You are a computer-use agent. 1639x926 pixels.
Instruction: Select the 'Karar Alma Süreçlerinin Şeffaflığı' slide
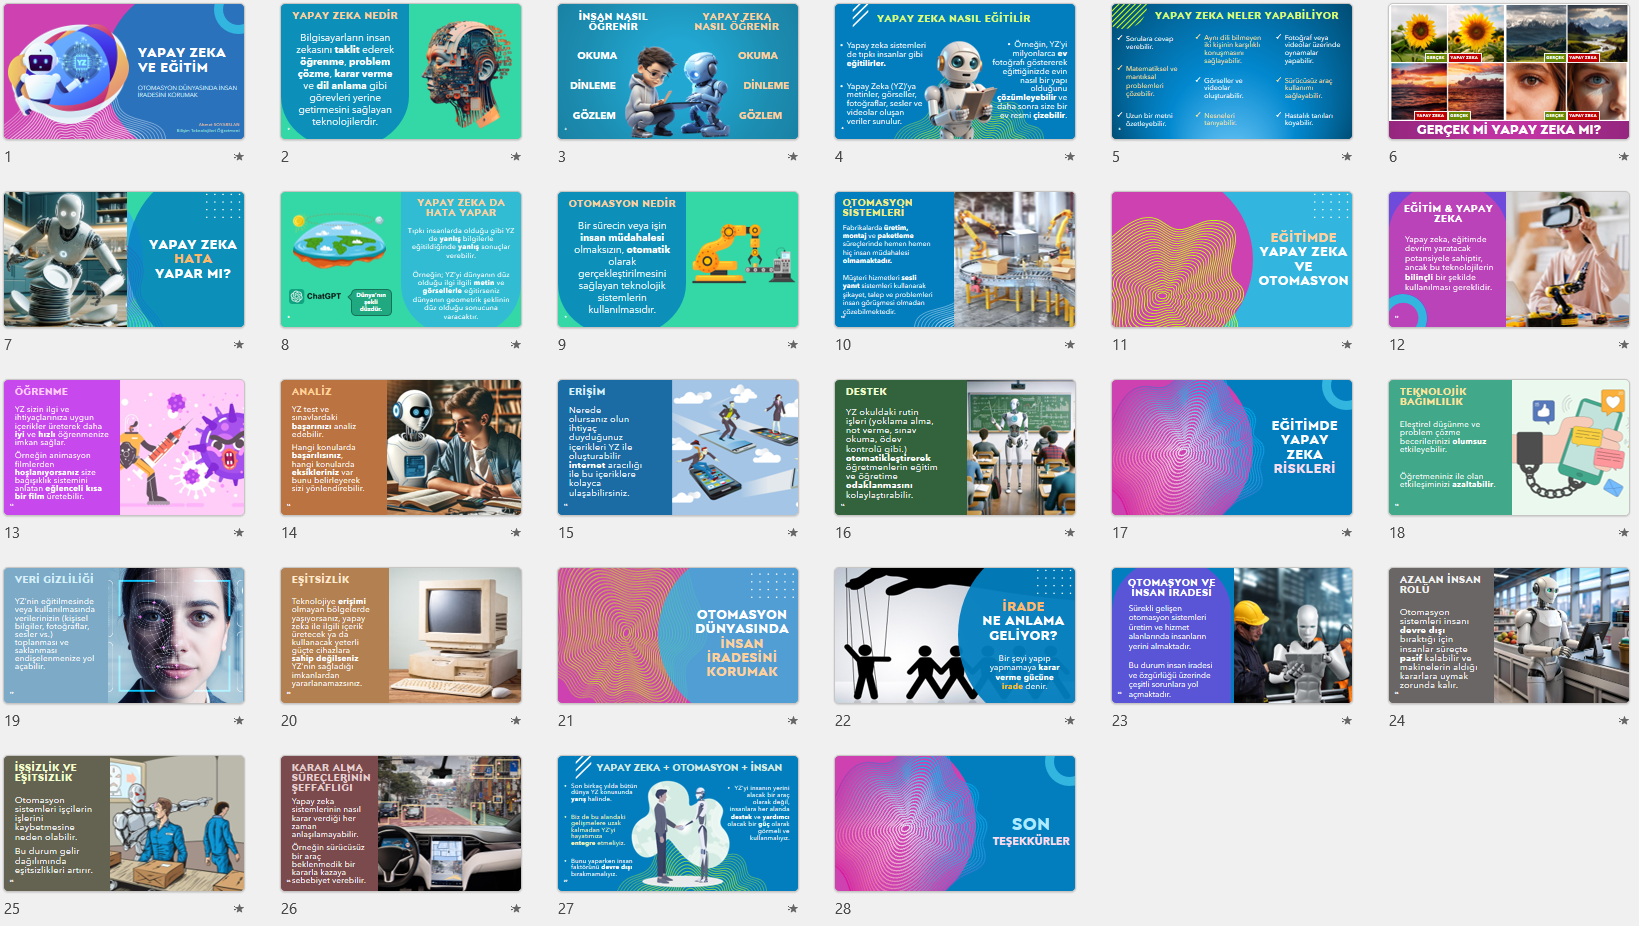(401, 824)
